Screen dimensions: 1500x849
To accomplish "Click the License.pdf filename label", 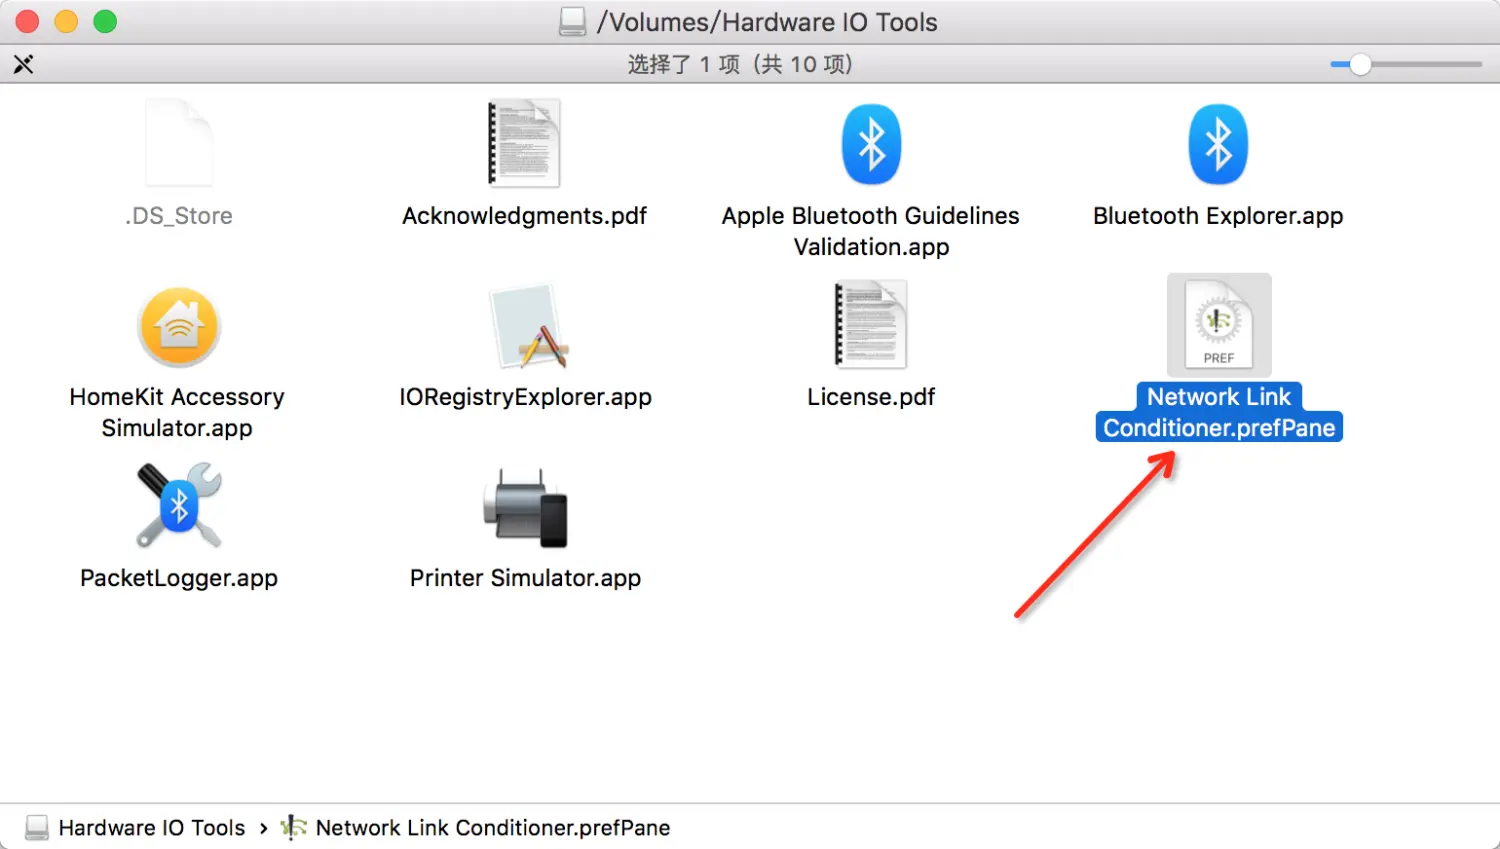I will click(871, 397).
